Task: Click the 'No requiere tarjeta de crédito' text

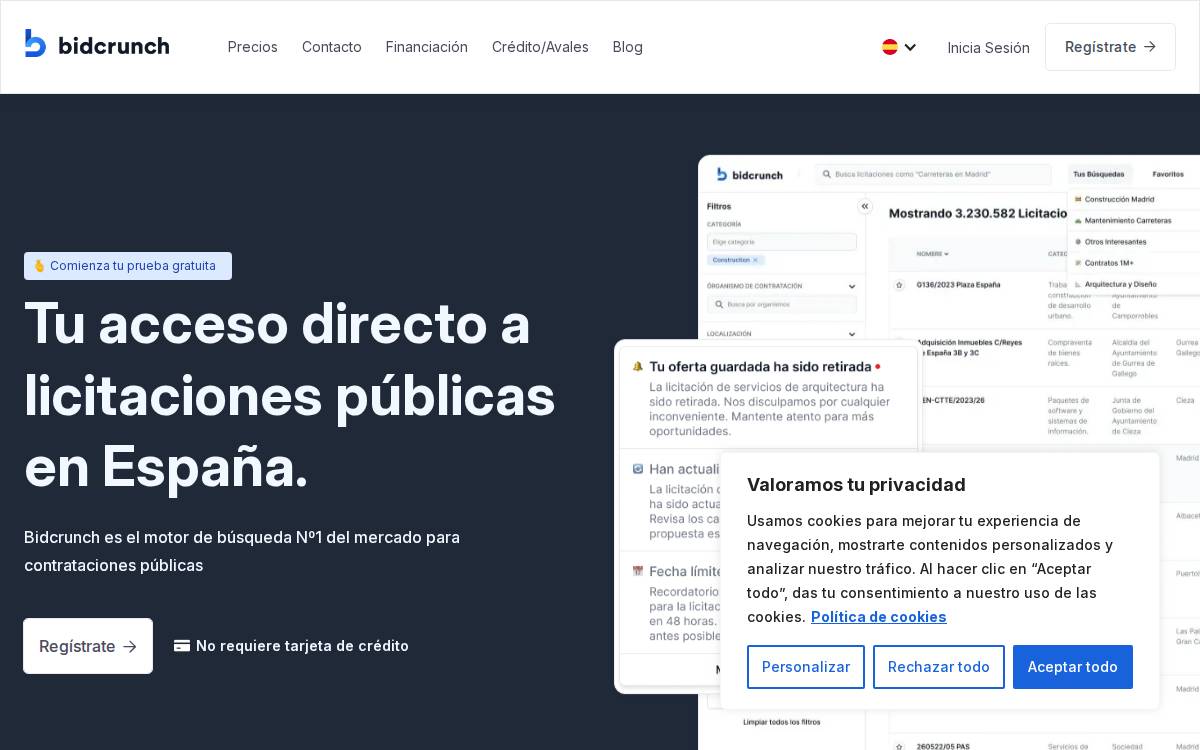Action: pos(302,646)
